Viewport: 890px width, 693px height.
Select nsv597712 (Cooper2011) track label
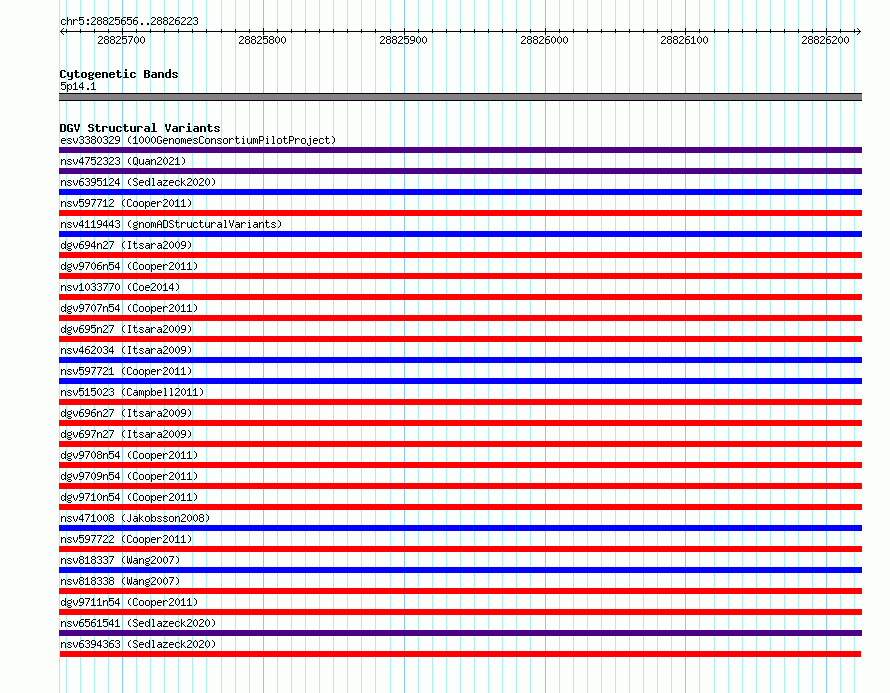click(x=126, y=203)
